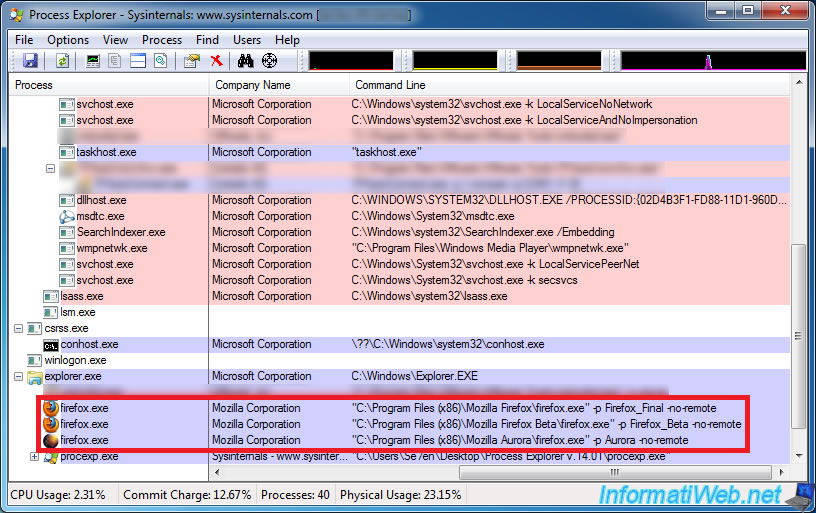Select the Firefox_Final firefox.exe icon
The height and width of the screenshot is (513, 816).
coord(50,408)
